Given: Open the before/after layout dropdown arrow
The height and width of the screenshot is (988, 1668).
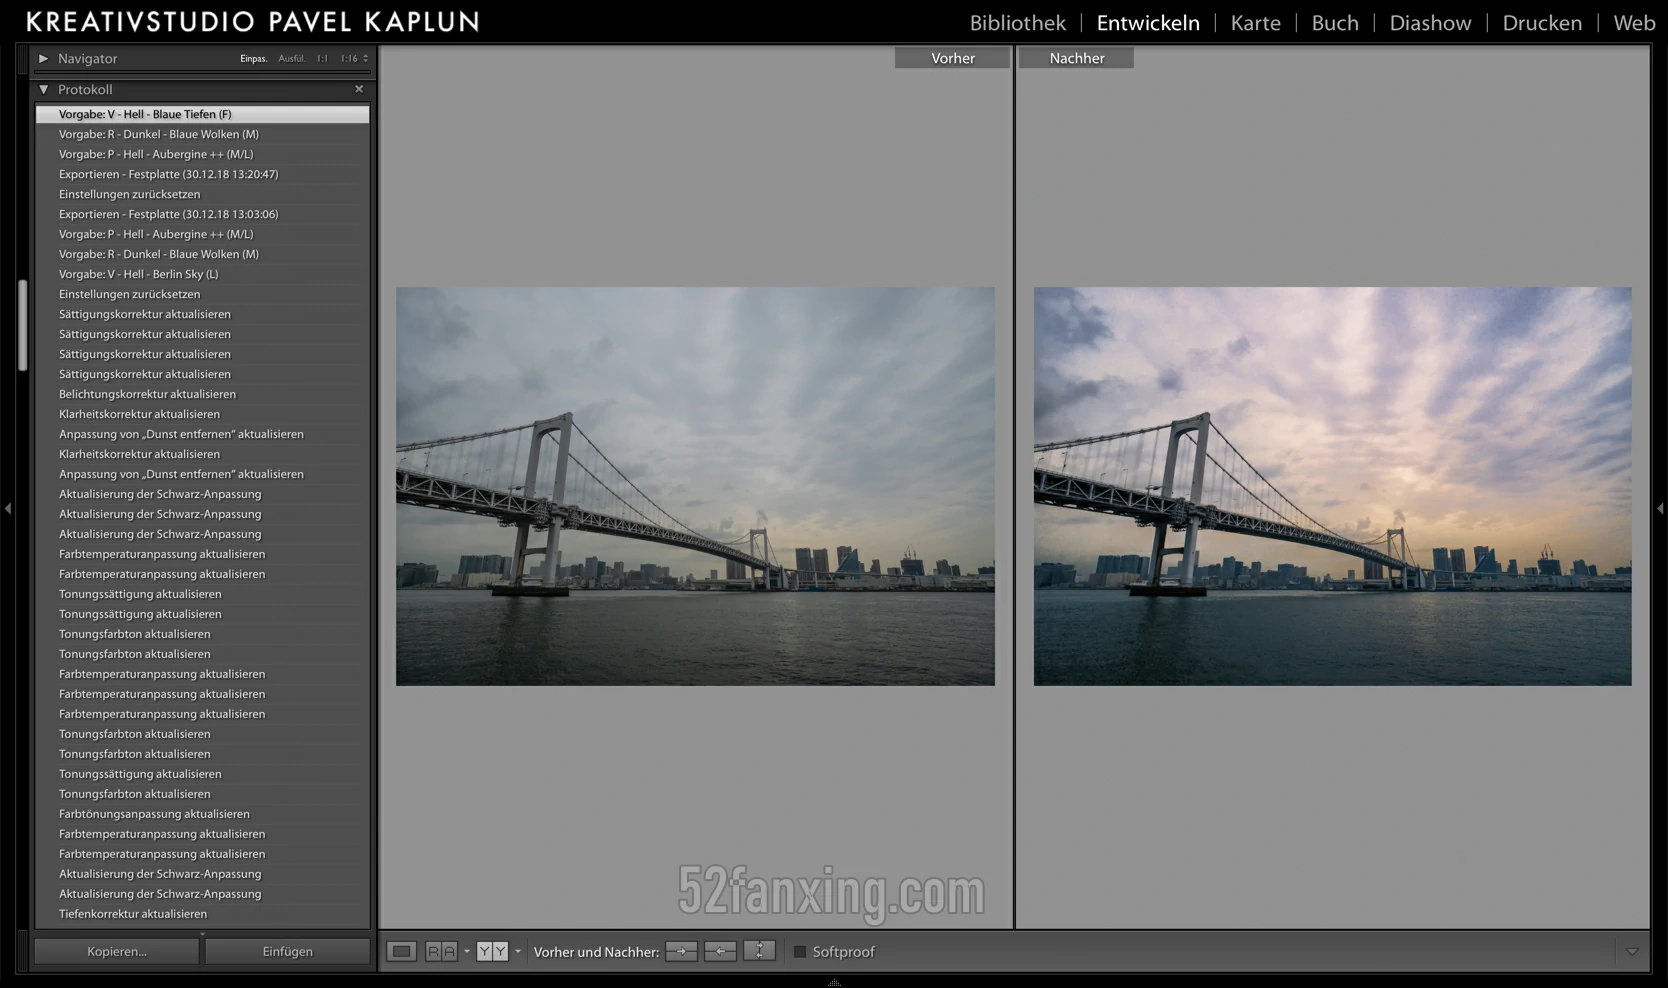Looking at the screenshot, I should coord(518,951).
